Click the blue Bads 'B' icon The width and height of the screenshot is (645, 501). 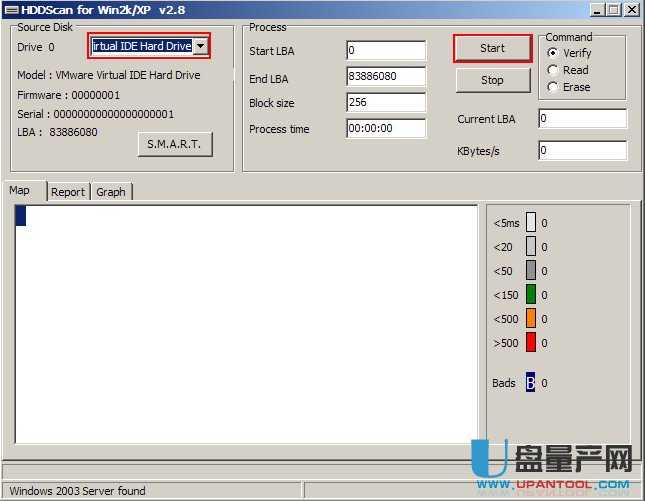[x=531, y=382]
